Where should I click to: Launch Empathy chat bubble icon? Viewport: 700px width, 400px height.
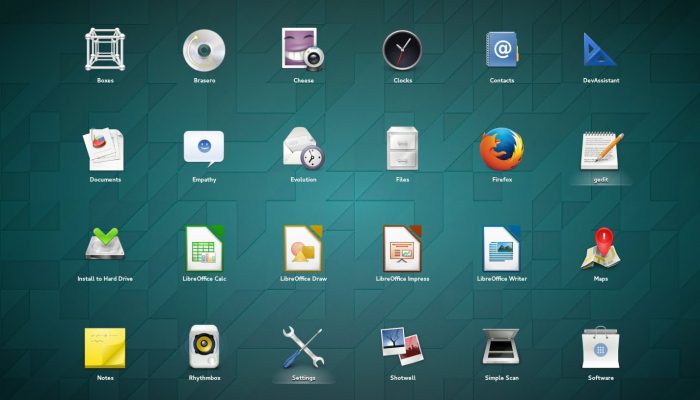pyautogui.click(x=204, y=149)
